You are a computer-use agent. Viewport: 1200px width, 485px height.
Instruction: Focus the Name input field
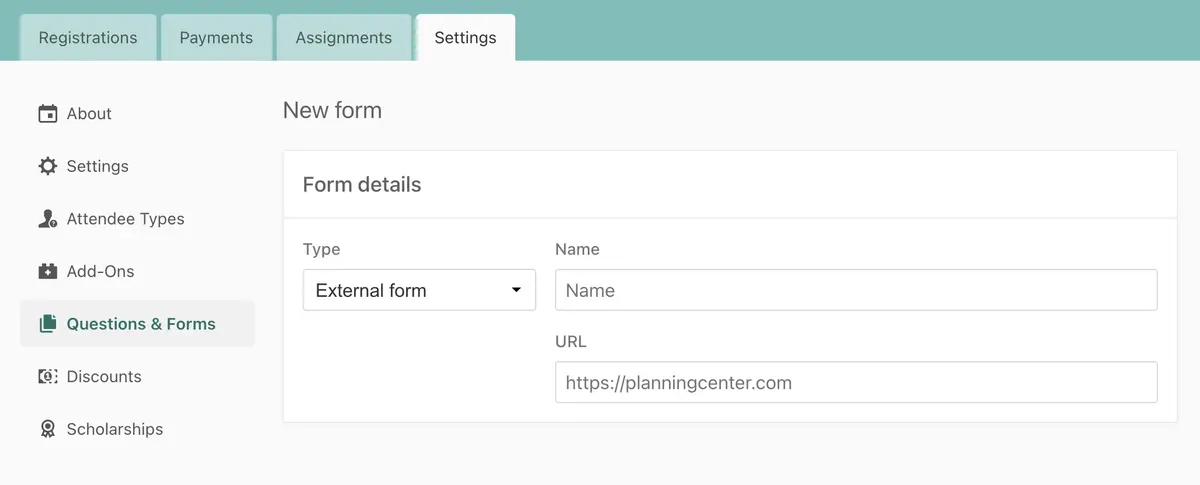click(x=856, y=290)
